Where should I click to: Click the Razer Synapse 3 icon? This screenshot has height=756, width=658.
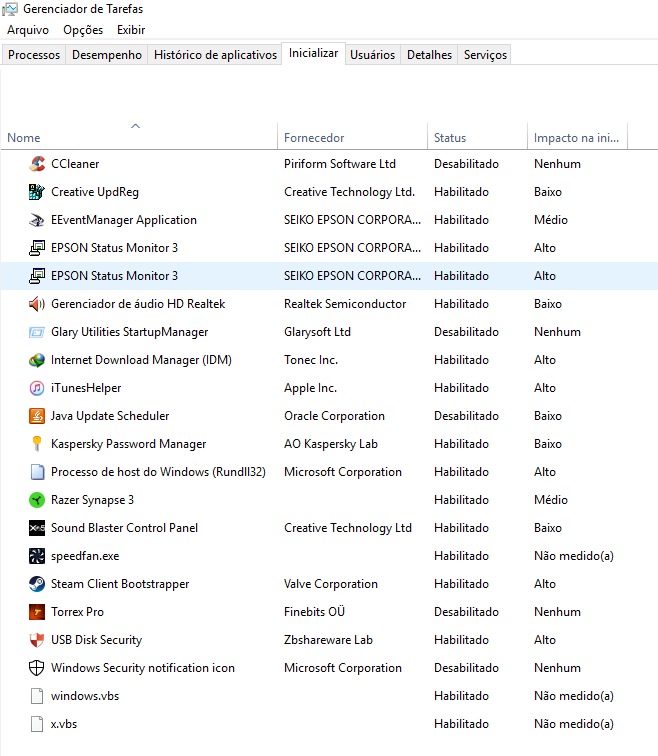pyautogui.click(x=37, y=500)
